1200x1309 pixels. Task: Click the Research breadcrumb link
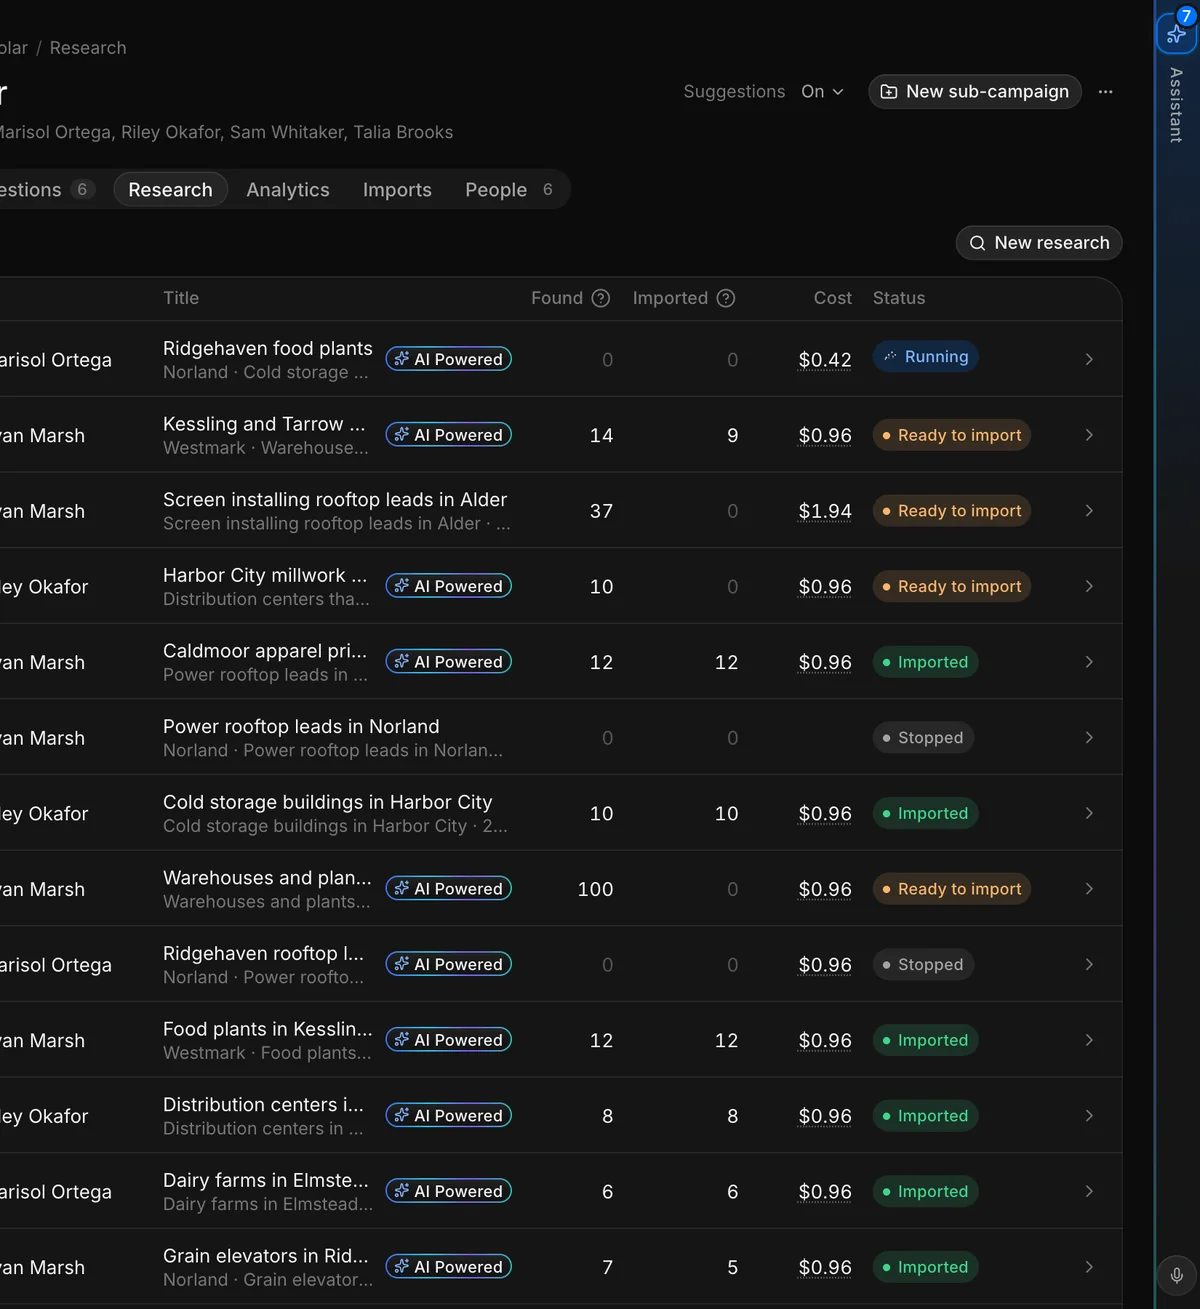pos(88,48)
